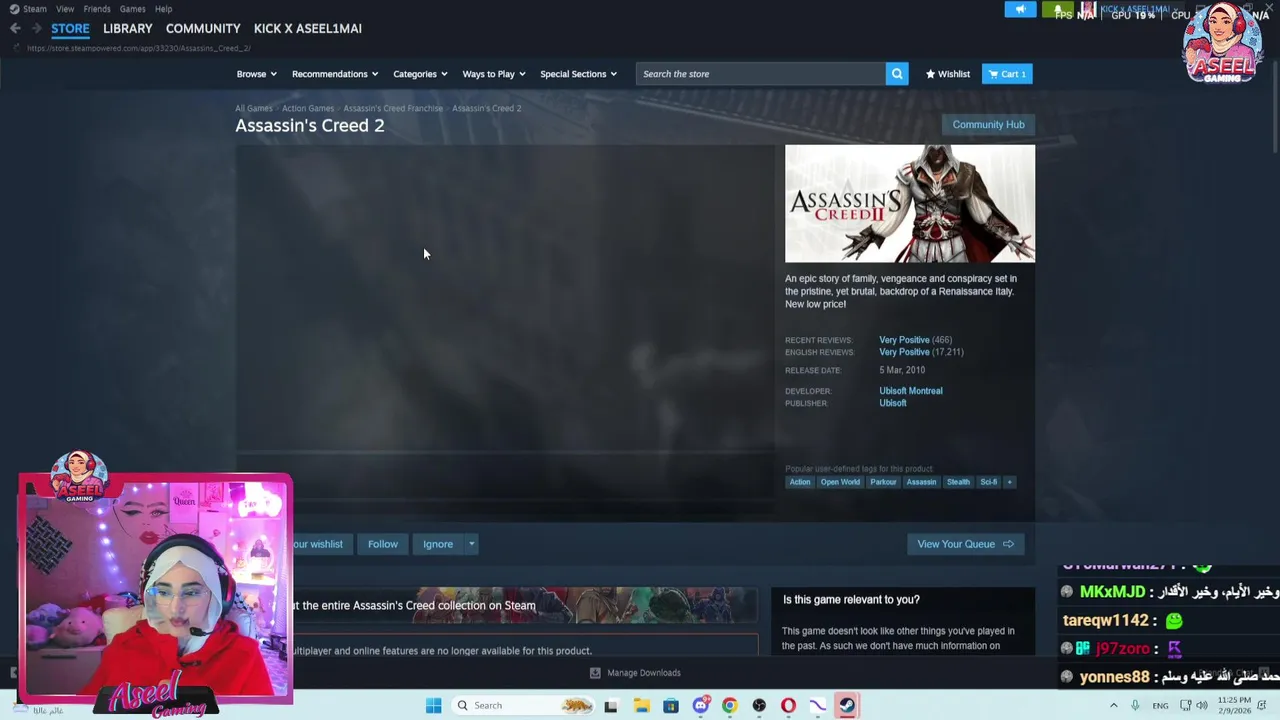Open Google Chrome from the taskbar
Viewport: 1280px width, 720px height.
[729, 706]
